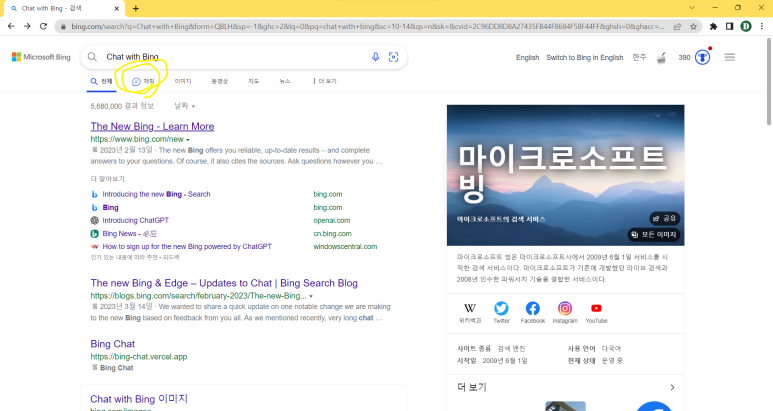Screen dimensions: 773x411
Task: Open How to sign up for new Bing link
Action: pyautogui.click(x=187, y=246)
